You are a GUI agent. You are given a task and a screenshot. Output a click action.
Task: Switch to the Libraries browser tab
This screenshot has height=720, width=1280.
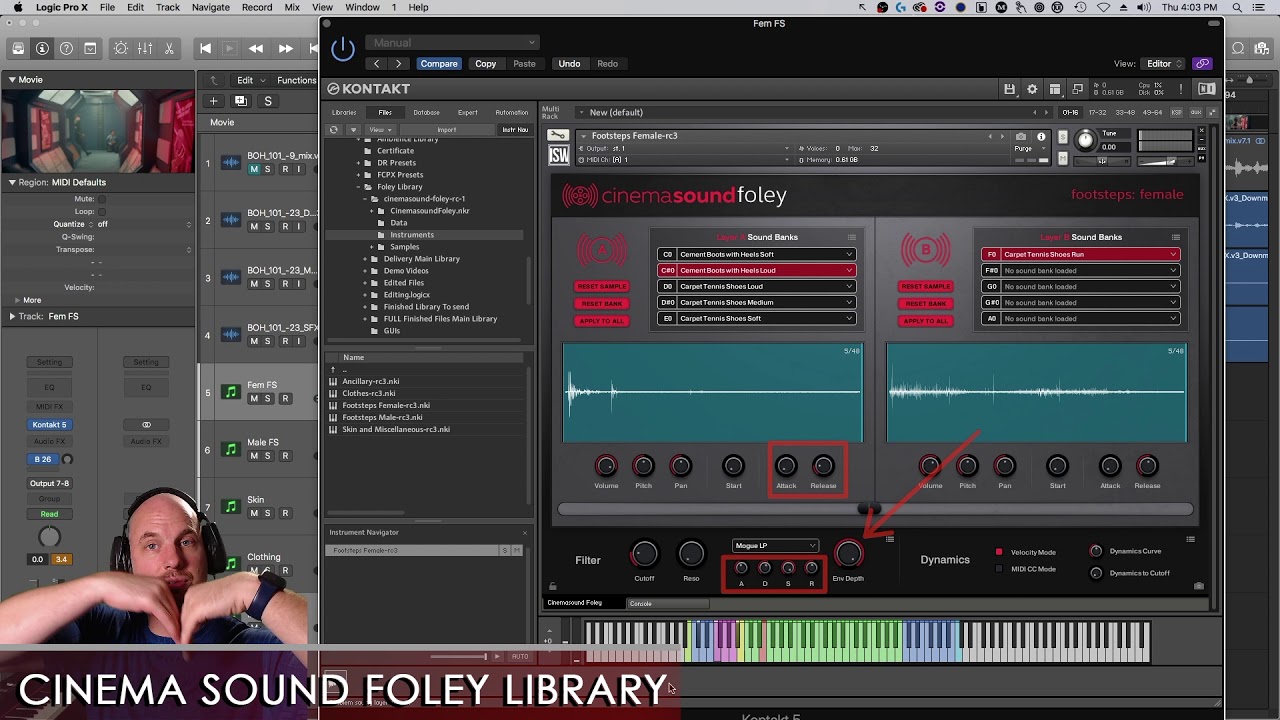pyautogui.click(x=344, y=112)
